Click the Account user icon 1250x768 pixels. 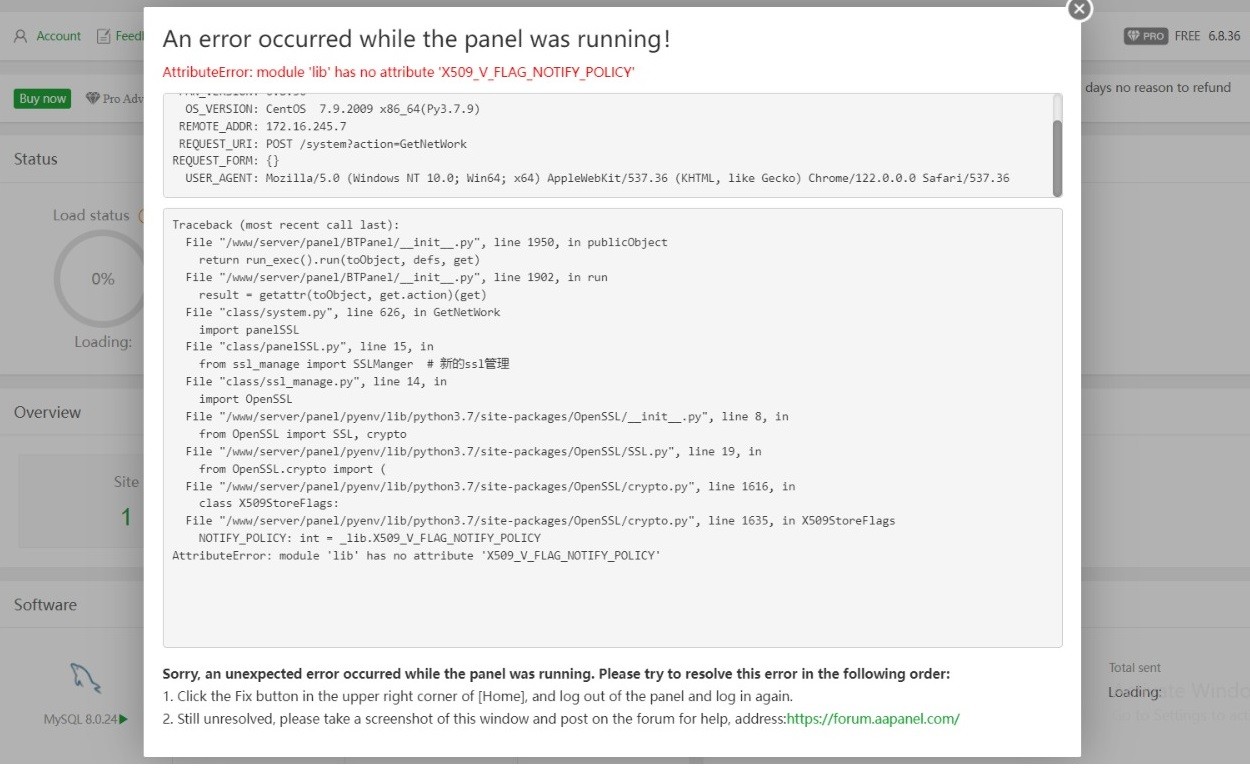(x=20, y=36)
